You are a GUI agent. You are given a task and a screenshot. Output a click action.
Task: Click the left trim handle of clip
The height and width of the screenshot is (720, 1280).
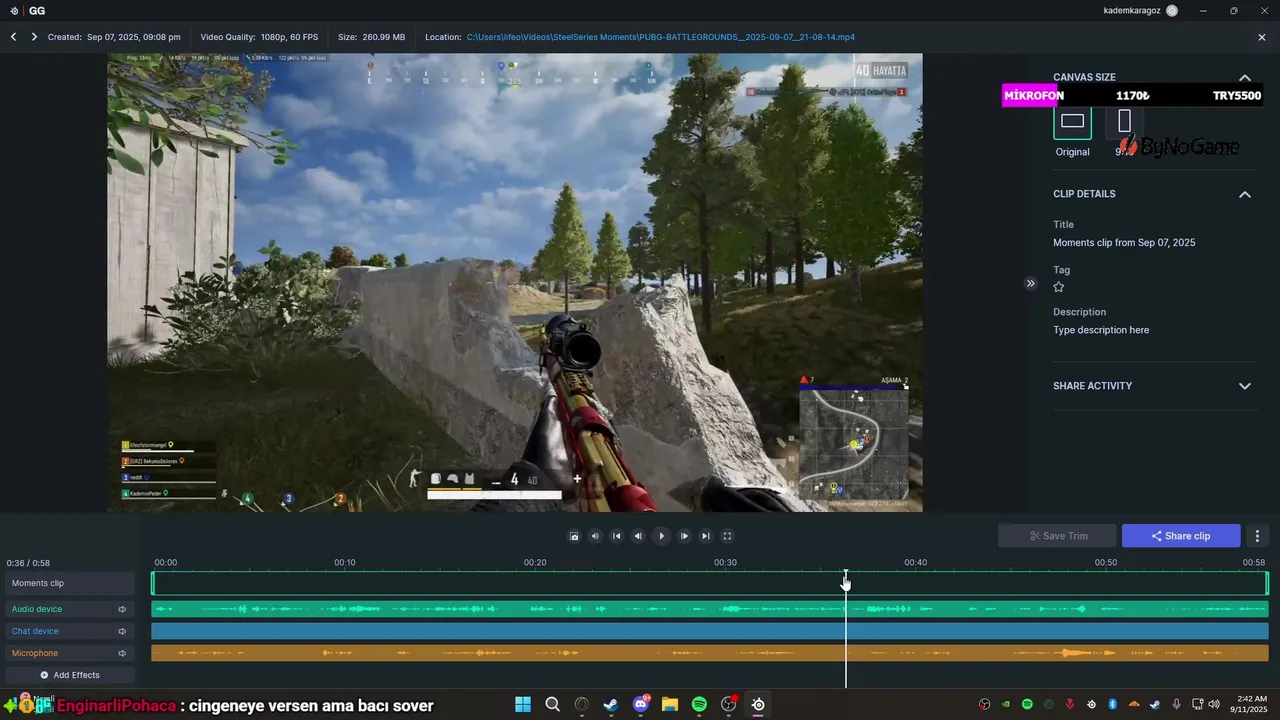point(153,583)
